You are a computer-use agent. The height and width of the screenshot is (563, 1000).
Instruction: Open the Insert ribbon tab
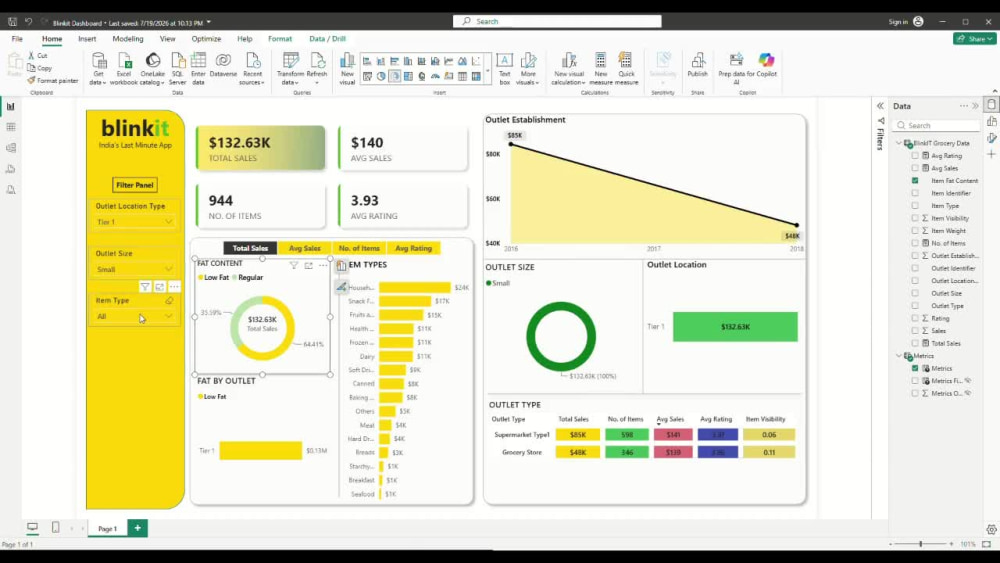click(87, 39)
